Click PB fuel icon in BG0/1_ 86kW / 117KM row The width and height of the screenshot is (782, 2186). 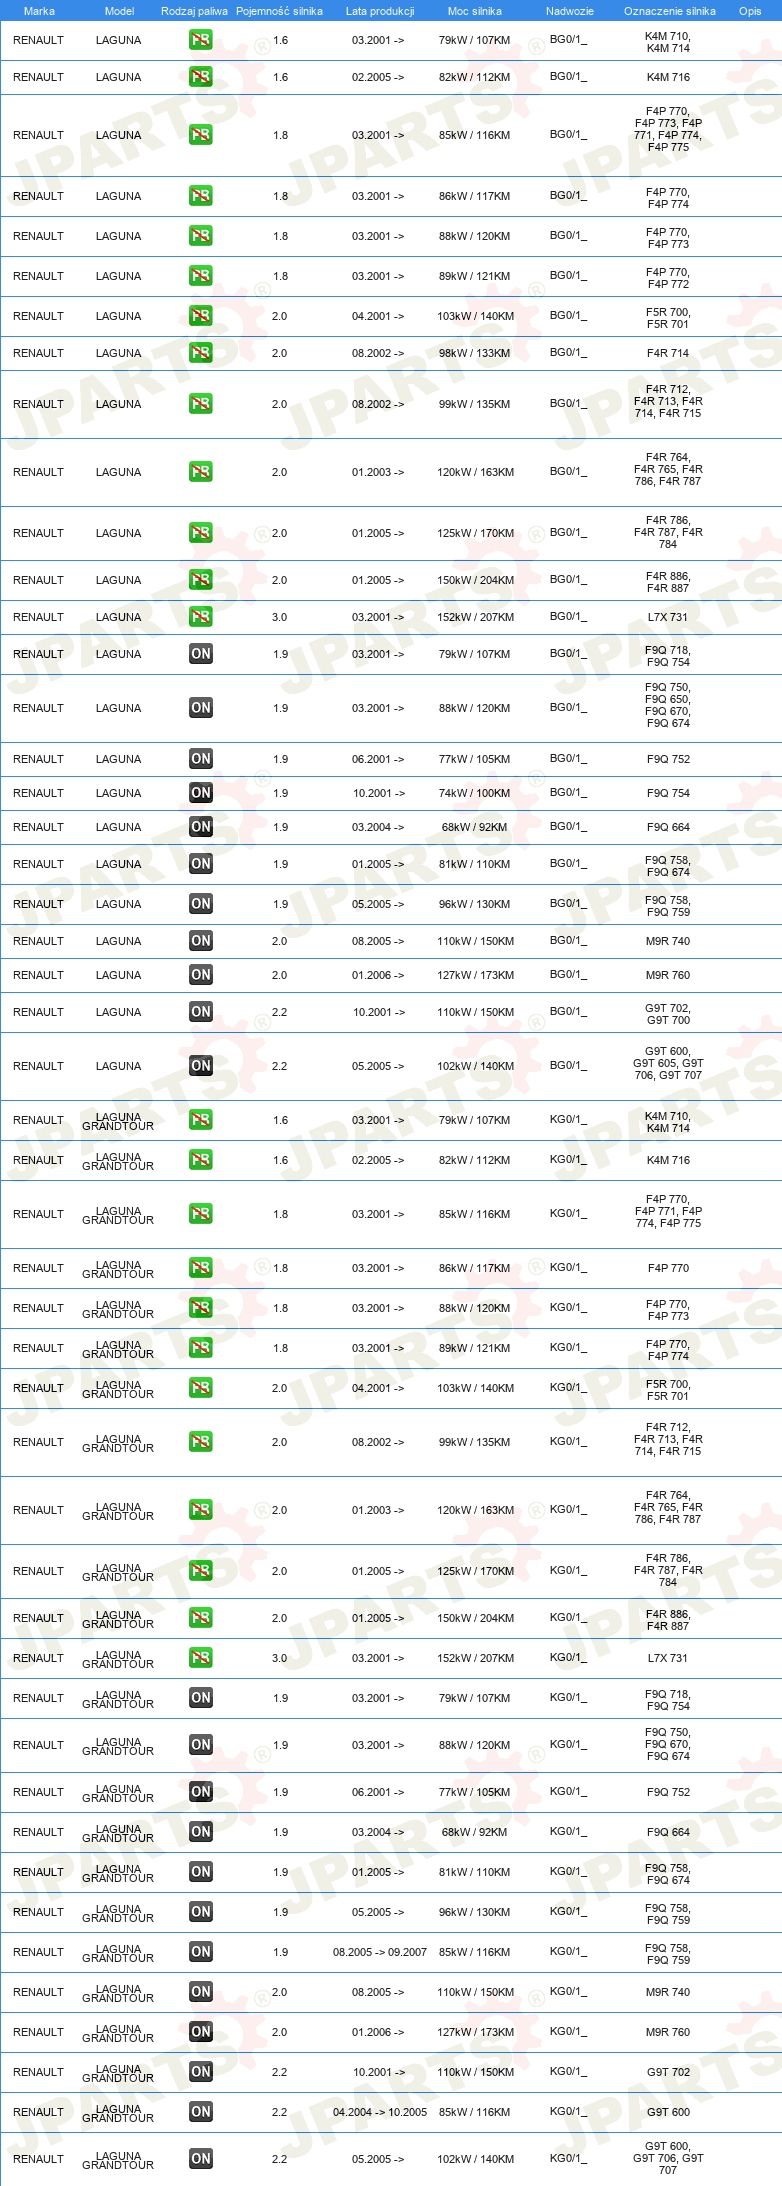201,196
